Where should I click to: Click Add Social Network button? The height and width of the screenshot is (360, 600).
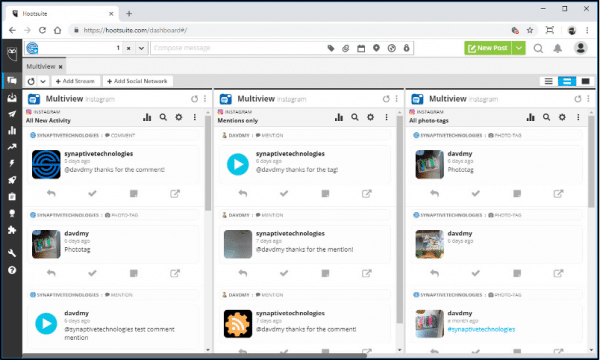[137, 81]
